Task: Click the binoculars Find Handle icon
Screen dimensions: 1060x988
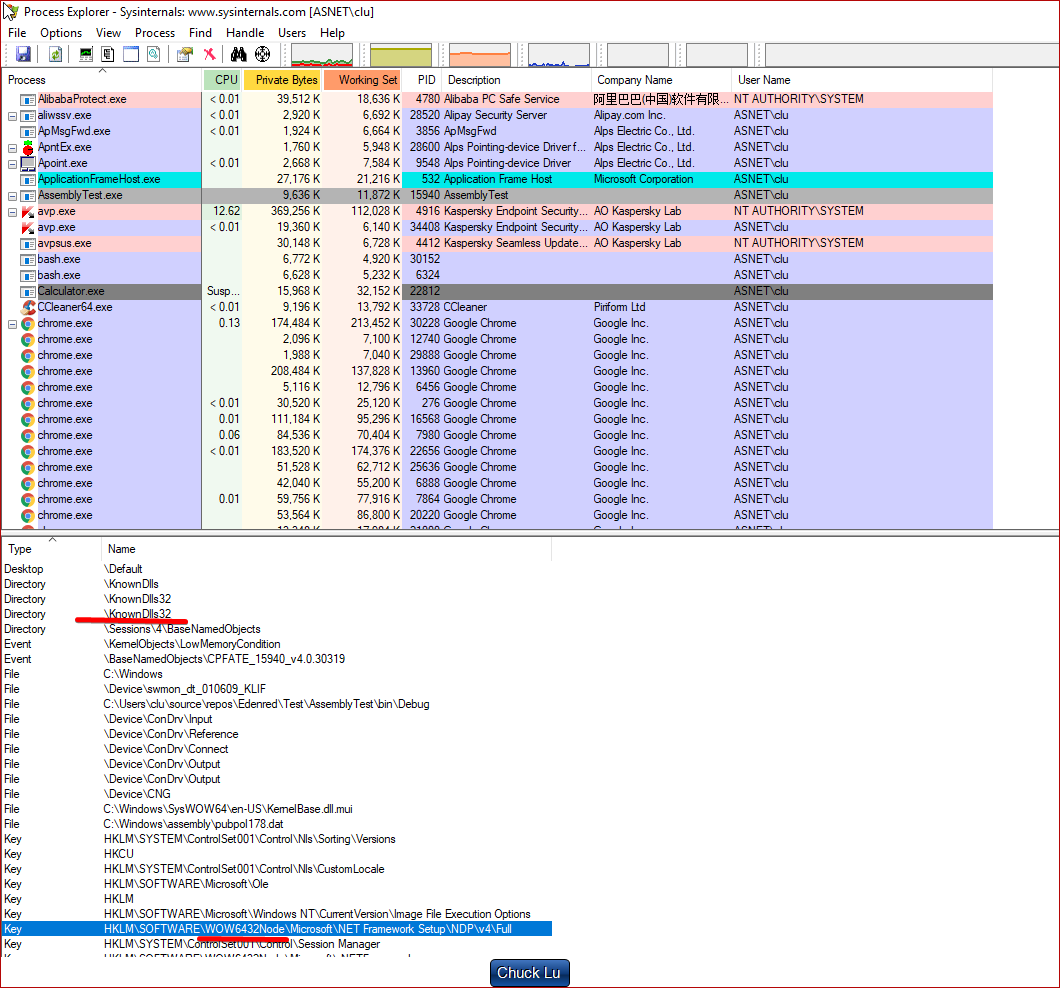Action: [239, 54]
